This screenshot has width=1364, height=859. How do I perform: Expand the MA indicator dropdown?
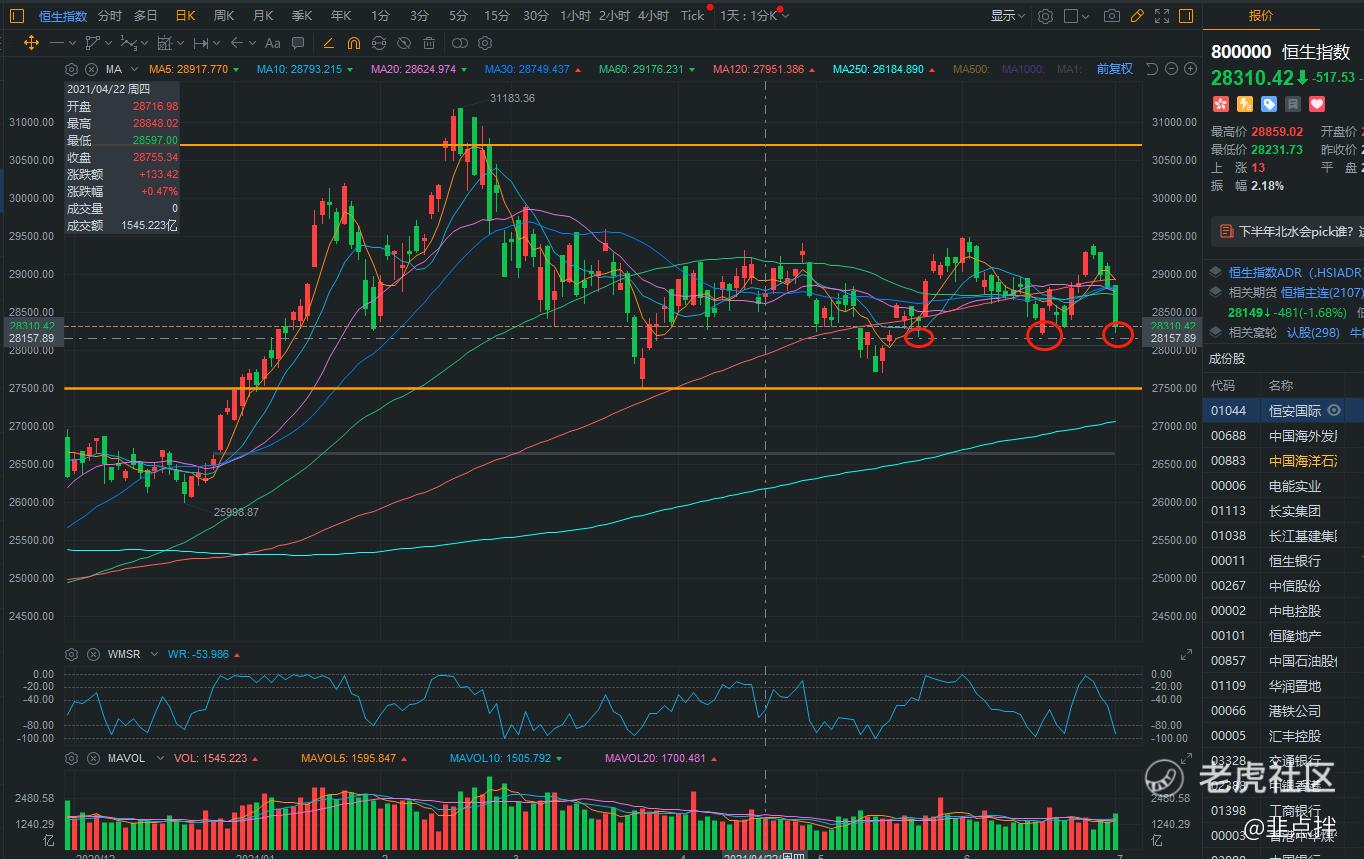[132, 69]
